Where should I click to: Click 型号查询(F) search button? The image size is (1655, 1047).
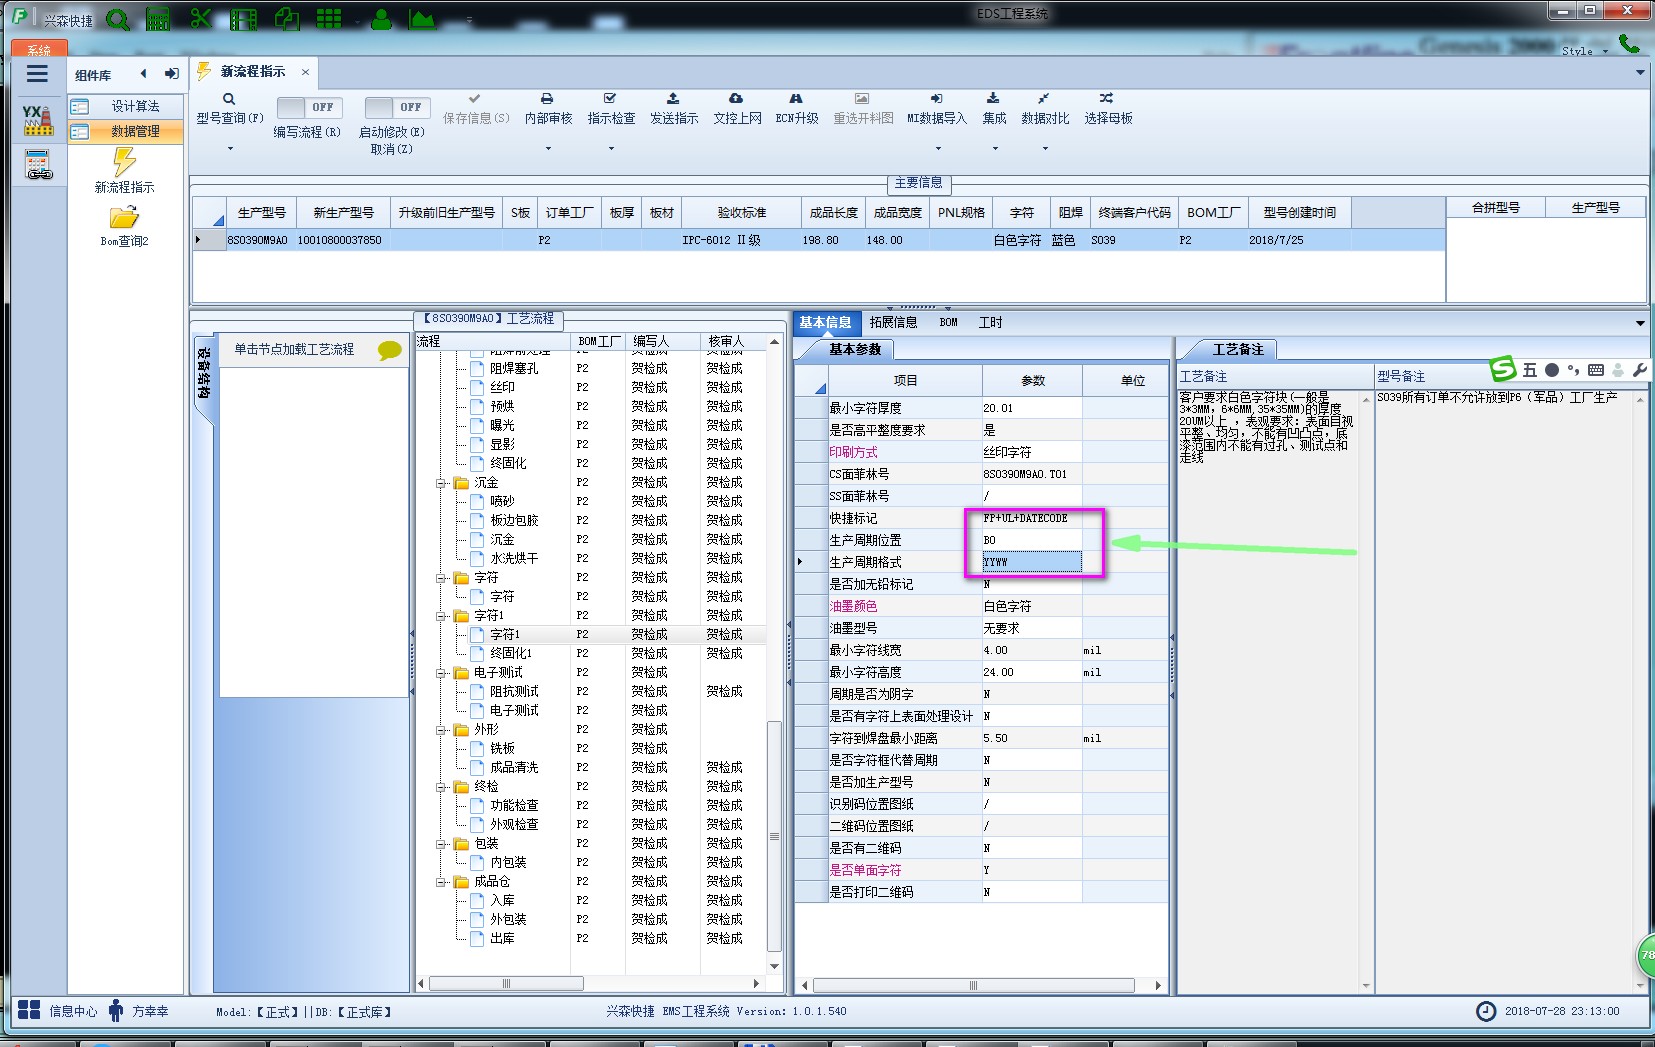(230, 109)
